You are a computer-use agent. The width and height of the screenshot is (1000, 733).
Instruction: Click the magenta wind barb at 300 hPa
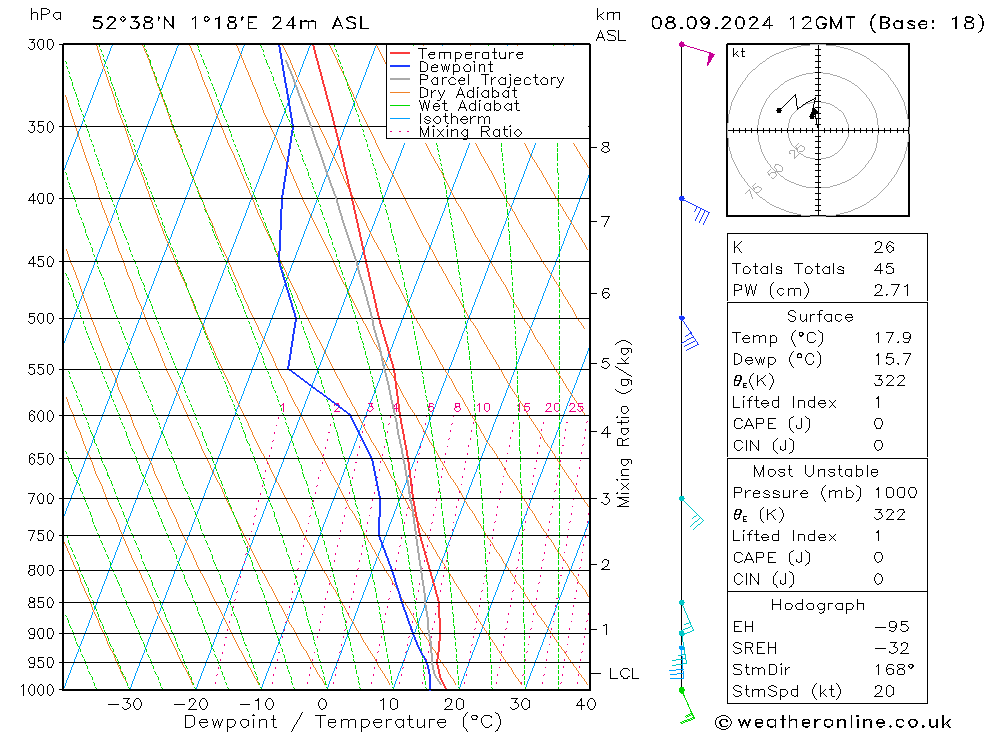point(698,53)
